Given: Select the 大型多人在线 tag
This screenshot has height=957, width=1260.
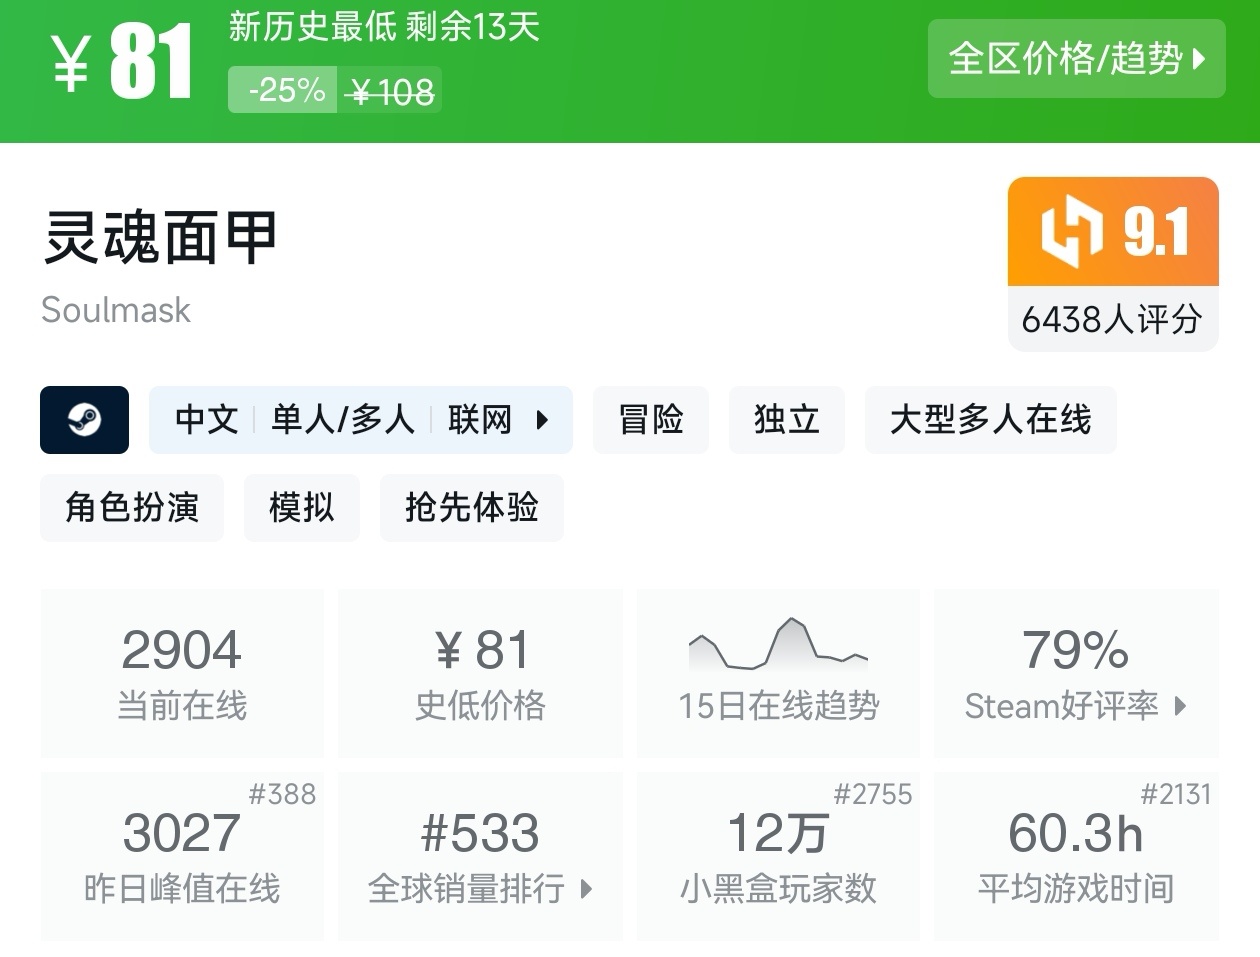Looking at the screenshot, I should point(990,420).
